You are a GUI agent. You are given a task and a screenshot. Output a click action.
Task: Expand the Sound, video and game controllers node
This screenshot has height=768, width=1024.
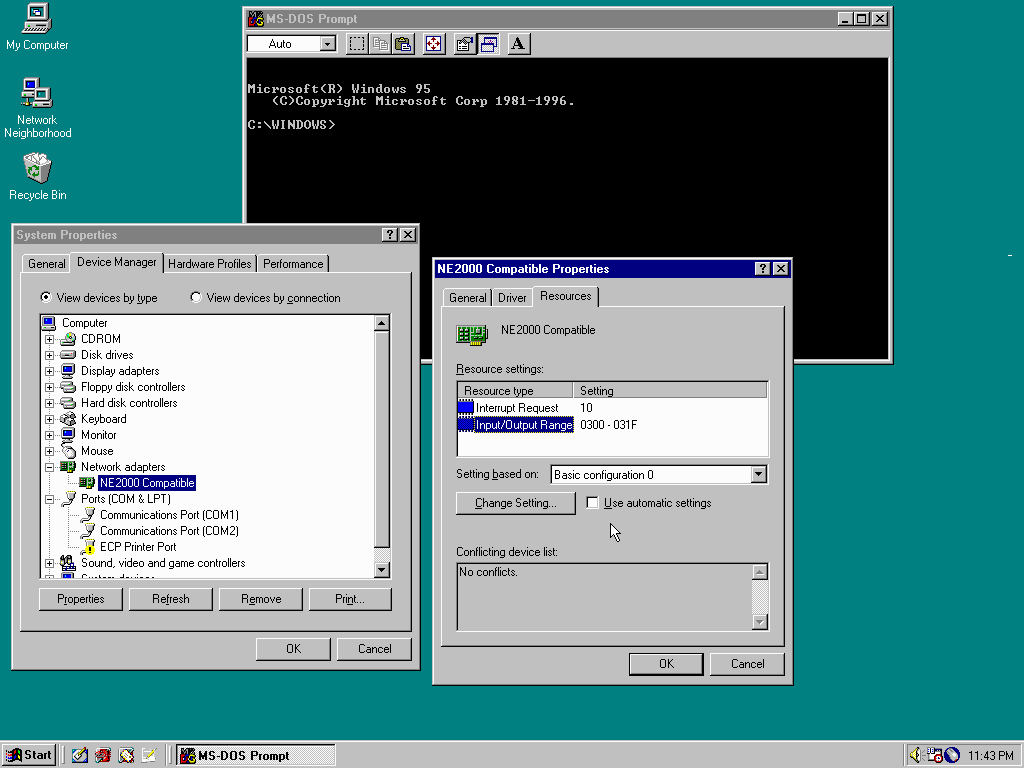point(49,562)
